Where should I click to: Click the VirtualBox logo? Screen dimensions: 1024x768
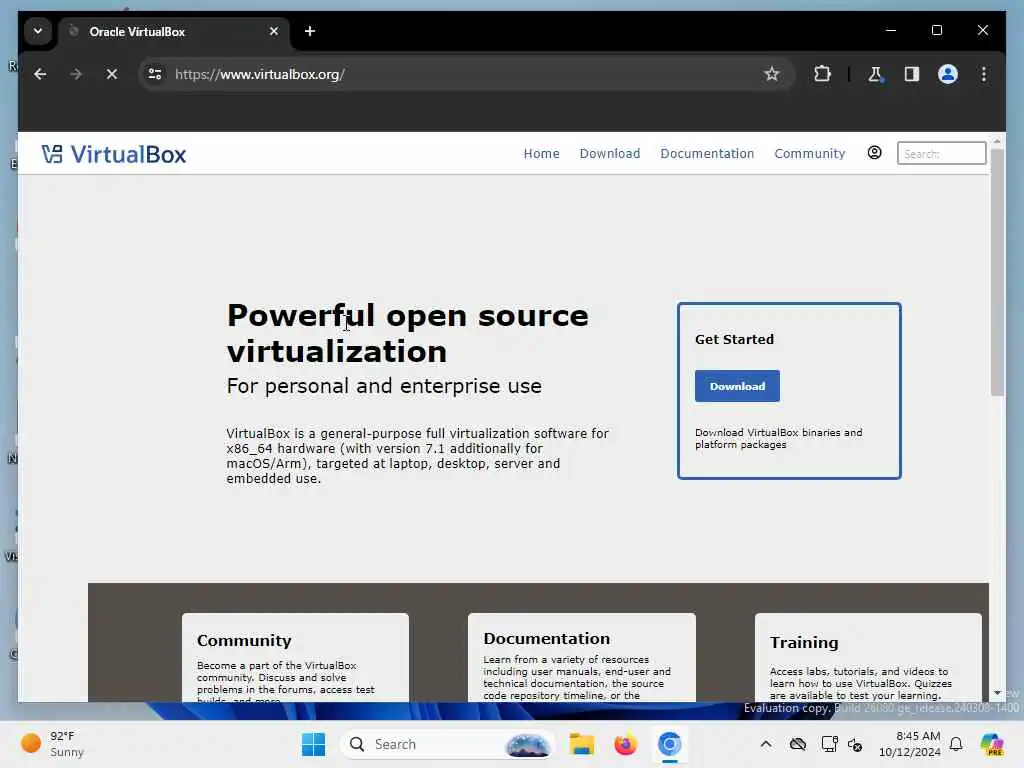pos(114,154)
